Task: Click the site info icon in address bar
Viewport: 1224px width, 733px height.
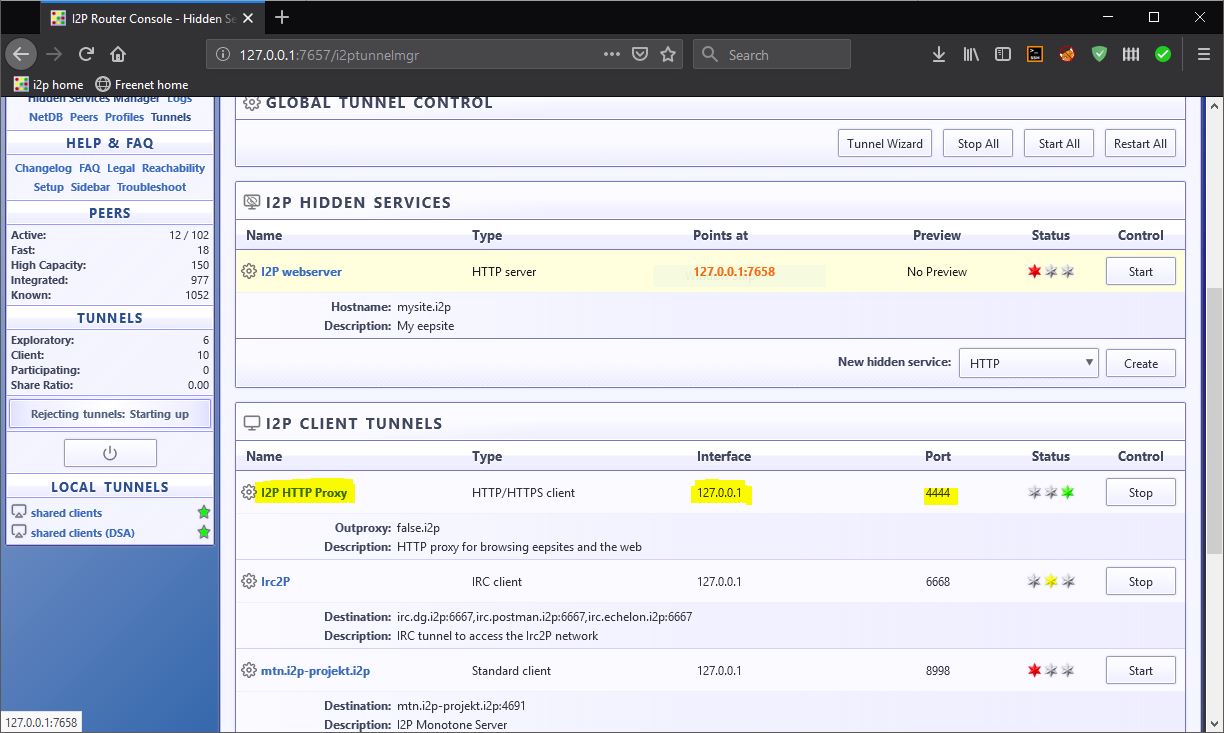Action: pyautogui.click(x=224, y=55)
